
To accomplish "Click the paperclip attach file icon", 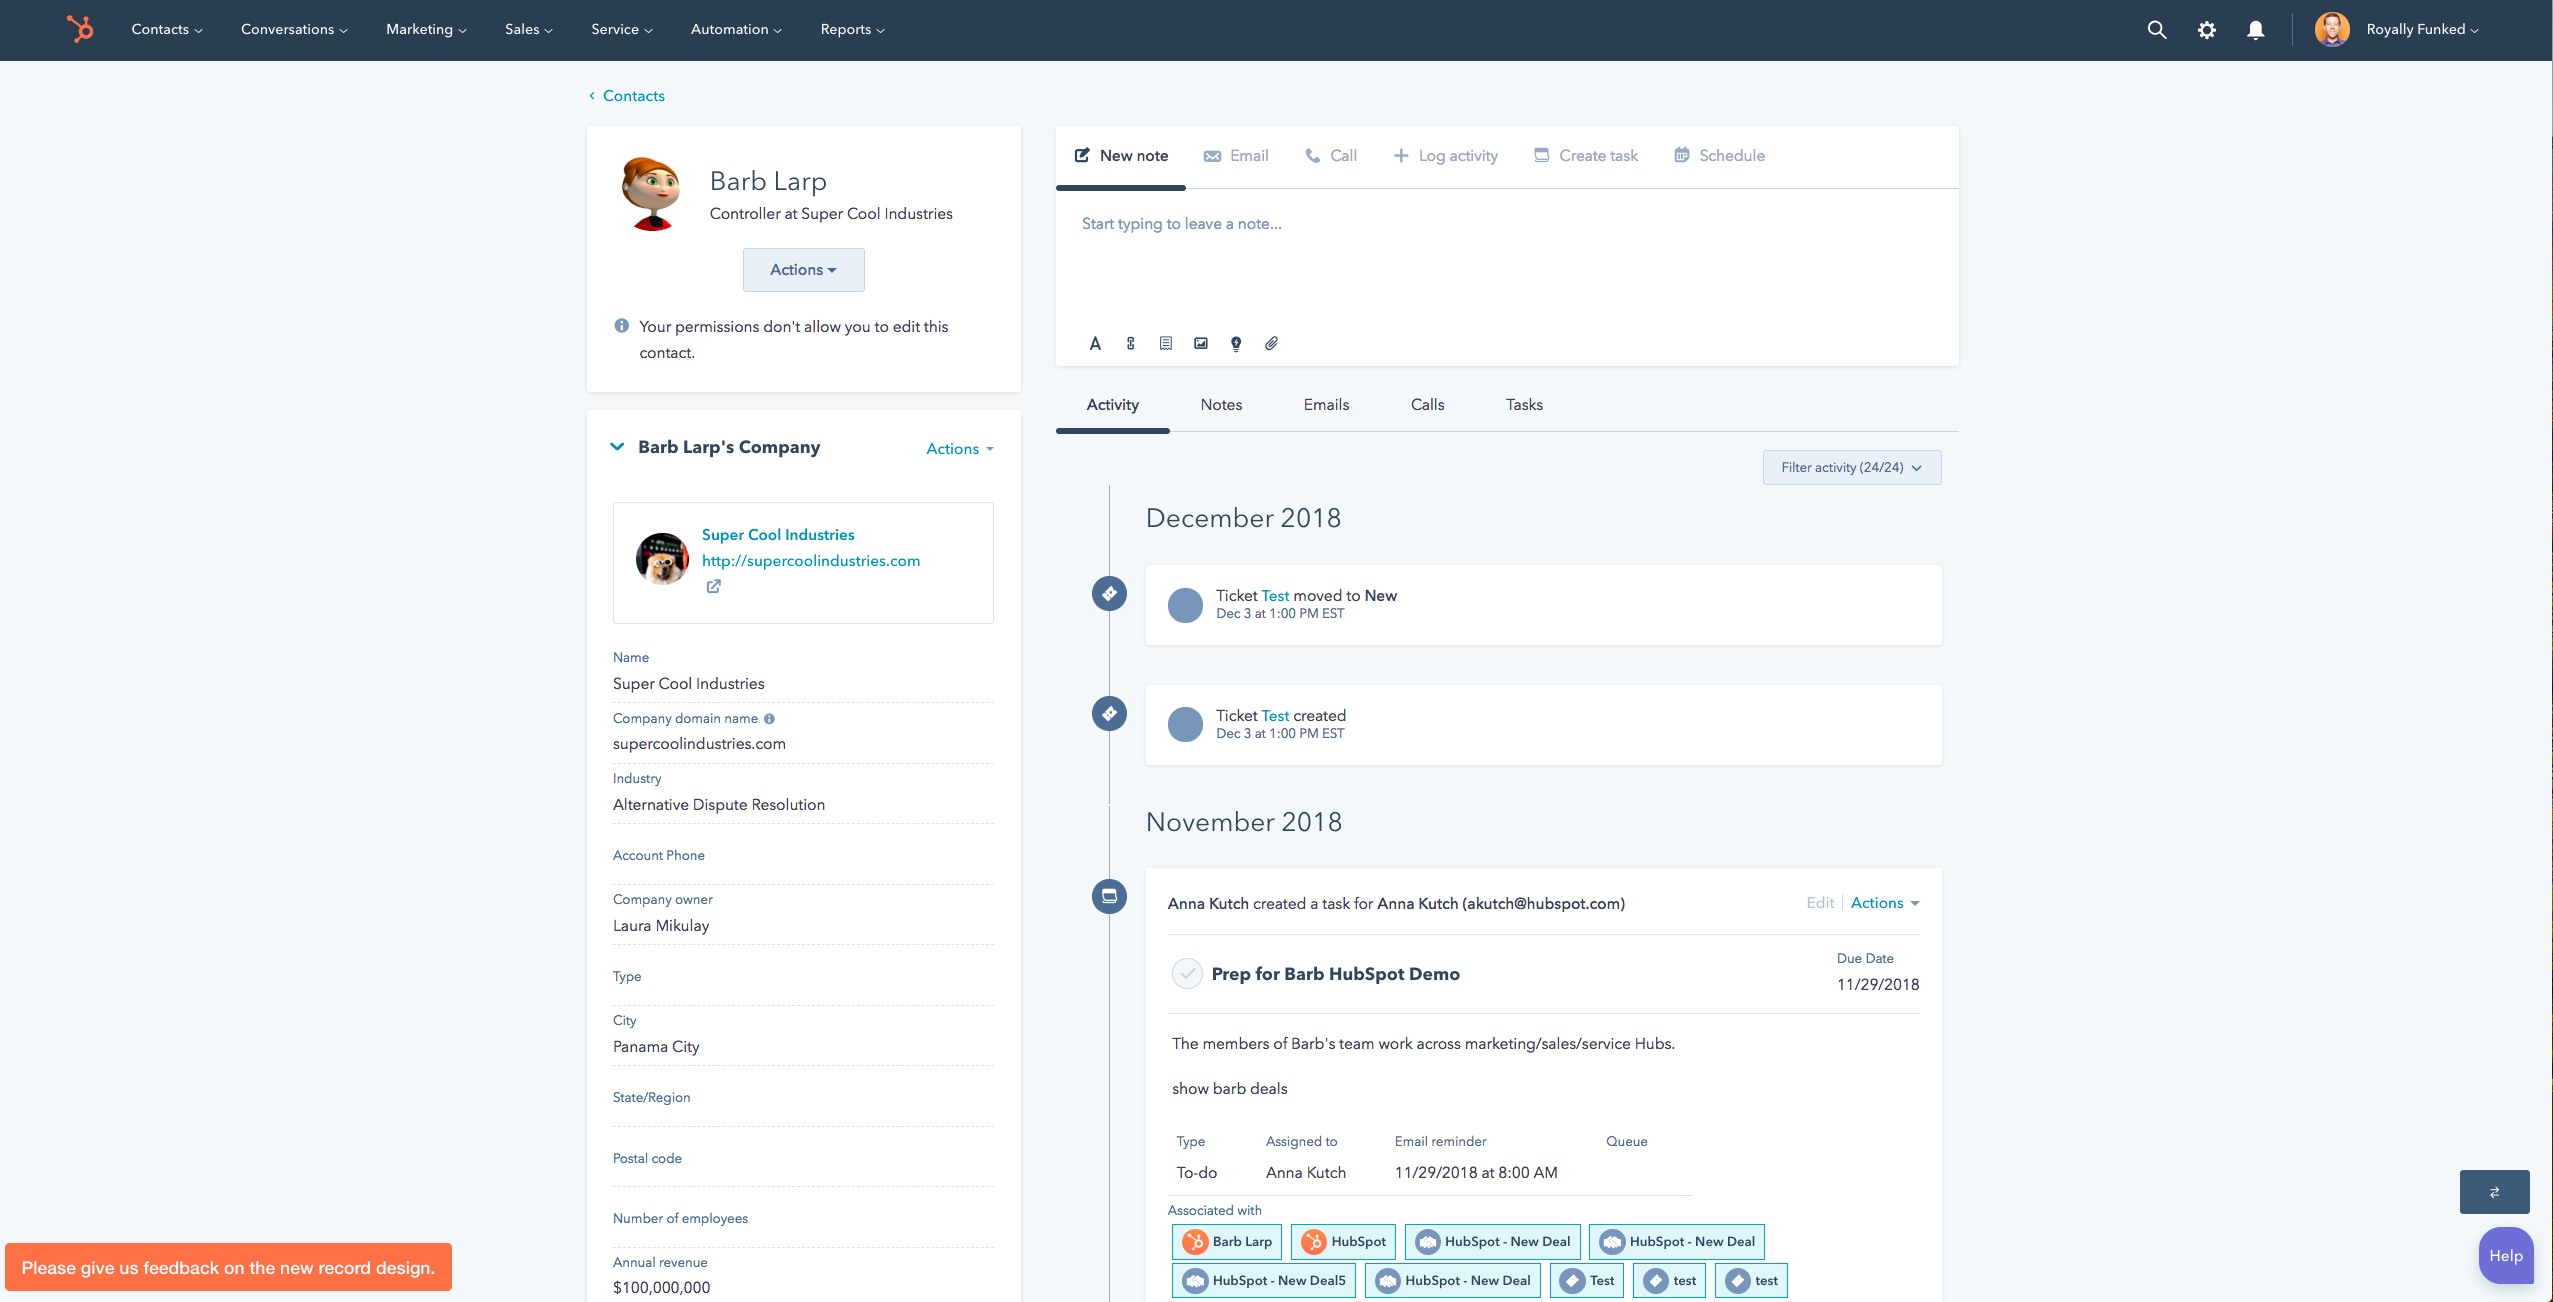I will tap(1271, 344).
